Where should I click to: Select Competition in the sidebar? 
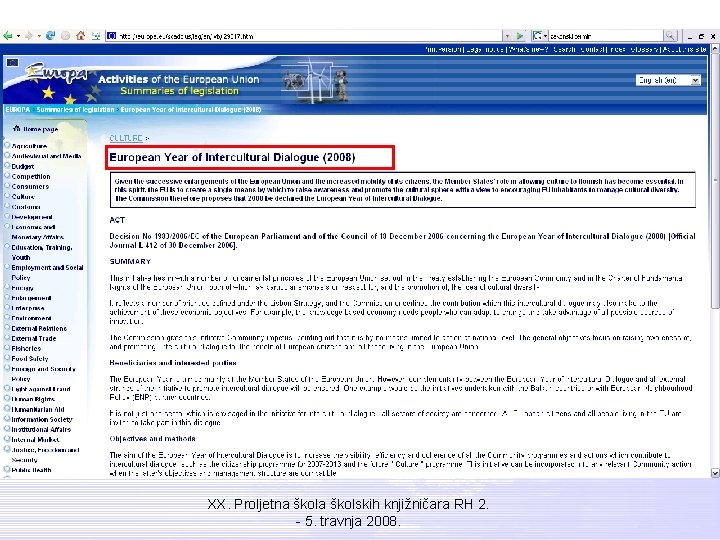(31, 176)
